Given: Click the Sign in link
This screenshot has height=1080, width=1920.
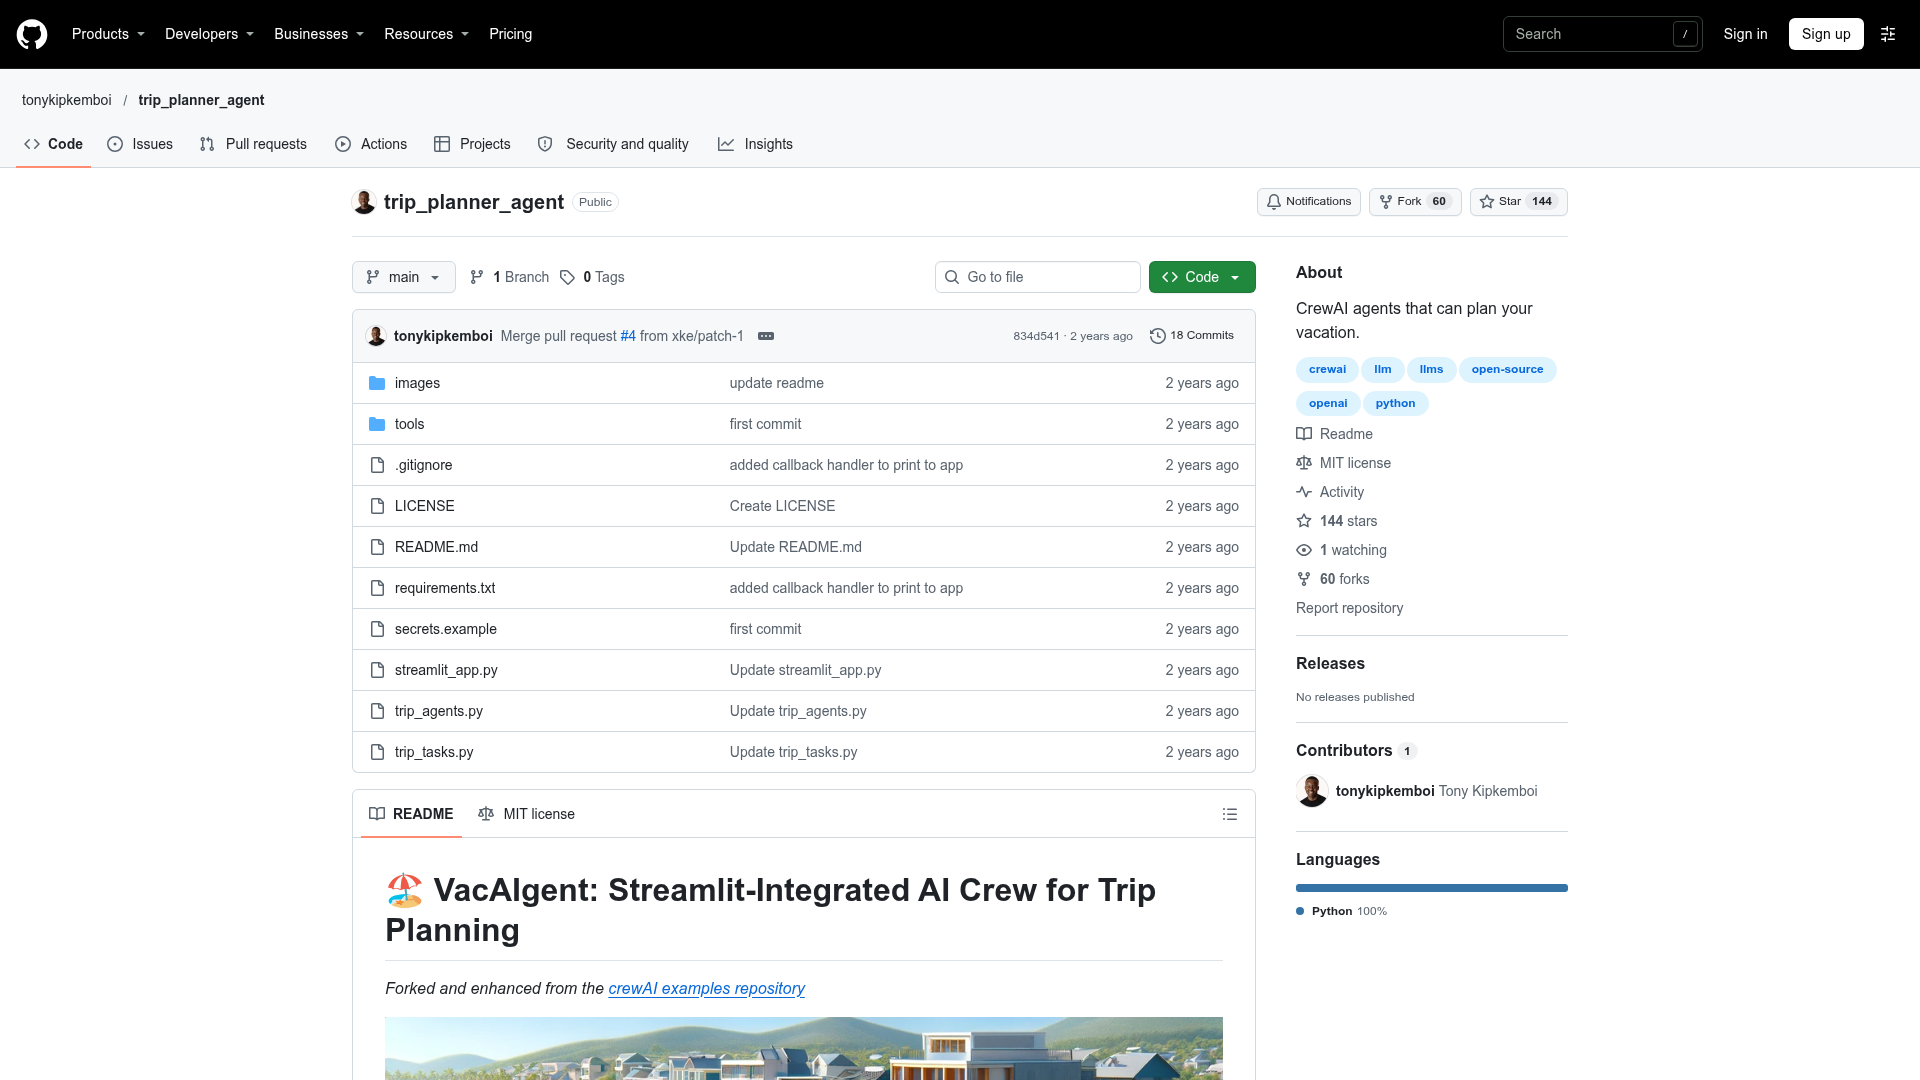Looking at the screenshot, I should point(1745,34).
